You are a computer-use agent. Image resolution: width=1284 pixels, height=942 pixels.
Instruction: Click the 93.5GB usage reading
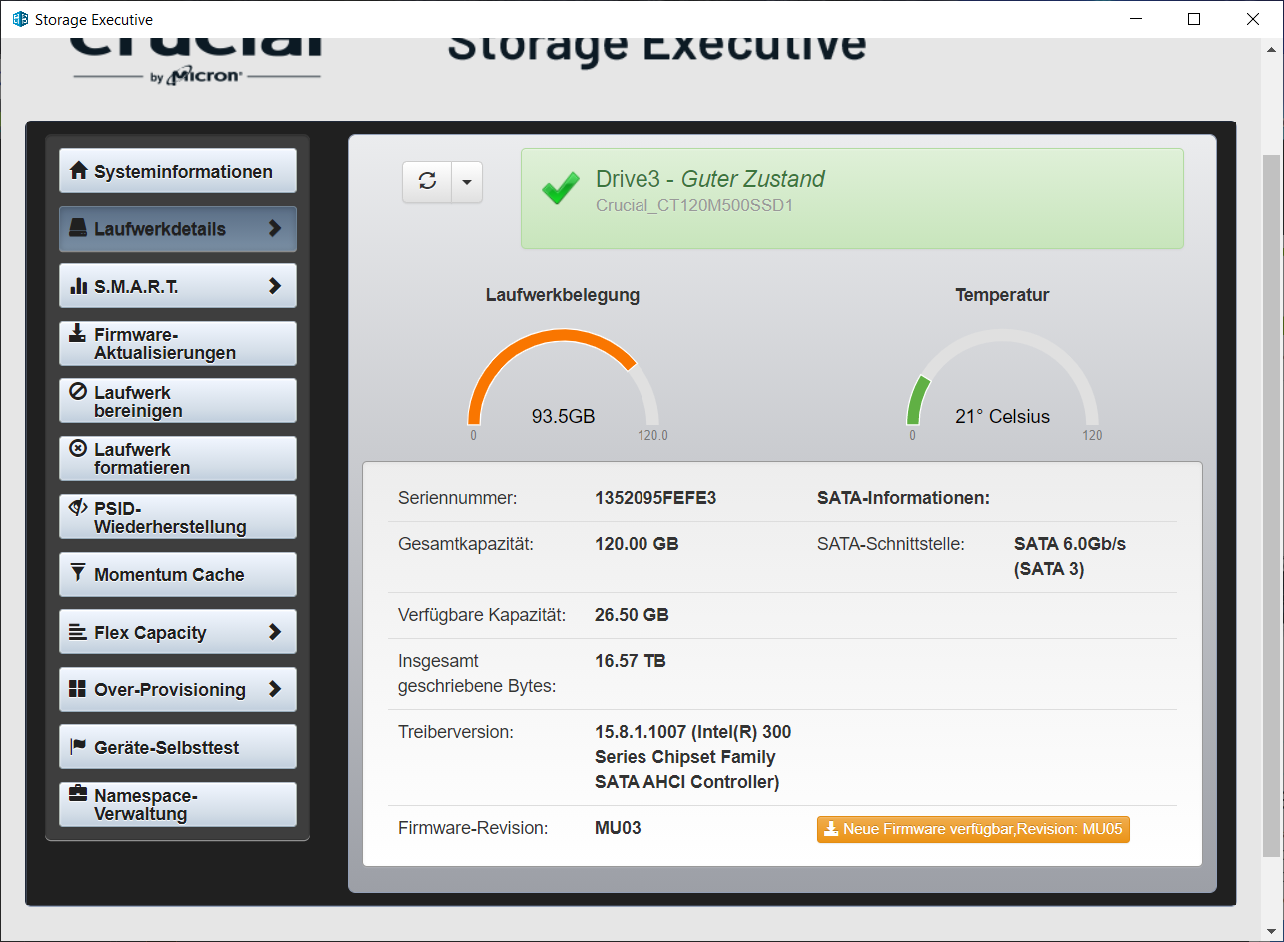pyautogui.click(x=563, y=416)
